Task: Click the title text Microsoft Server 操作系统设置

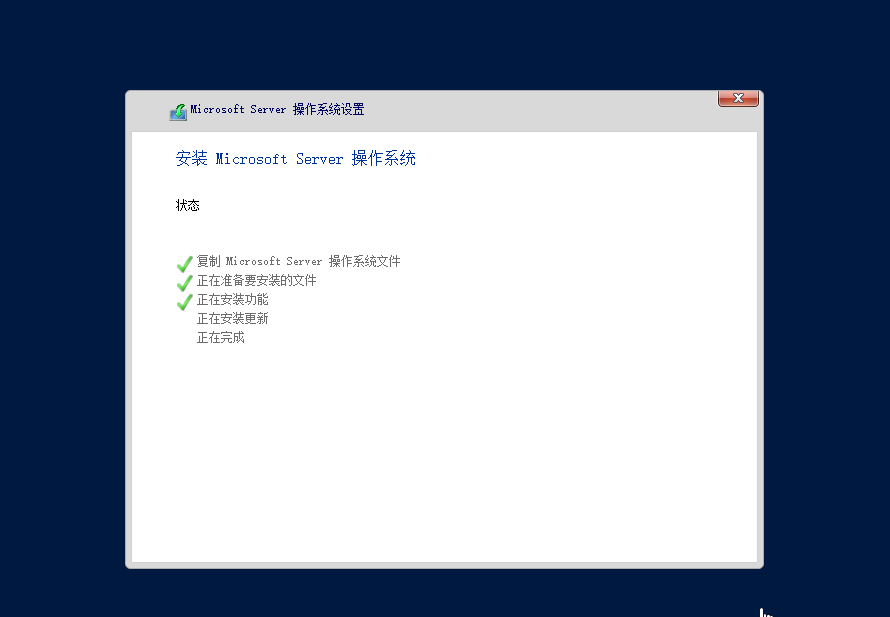Action: 277,109
